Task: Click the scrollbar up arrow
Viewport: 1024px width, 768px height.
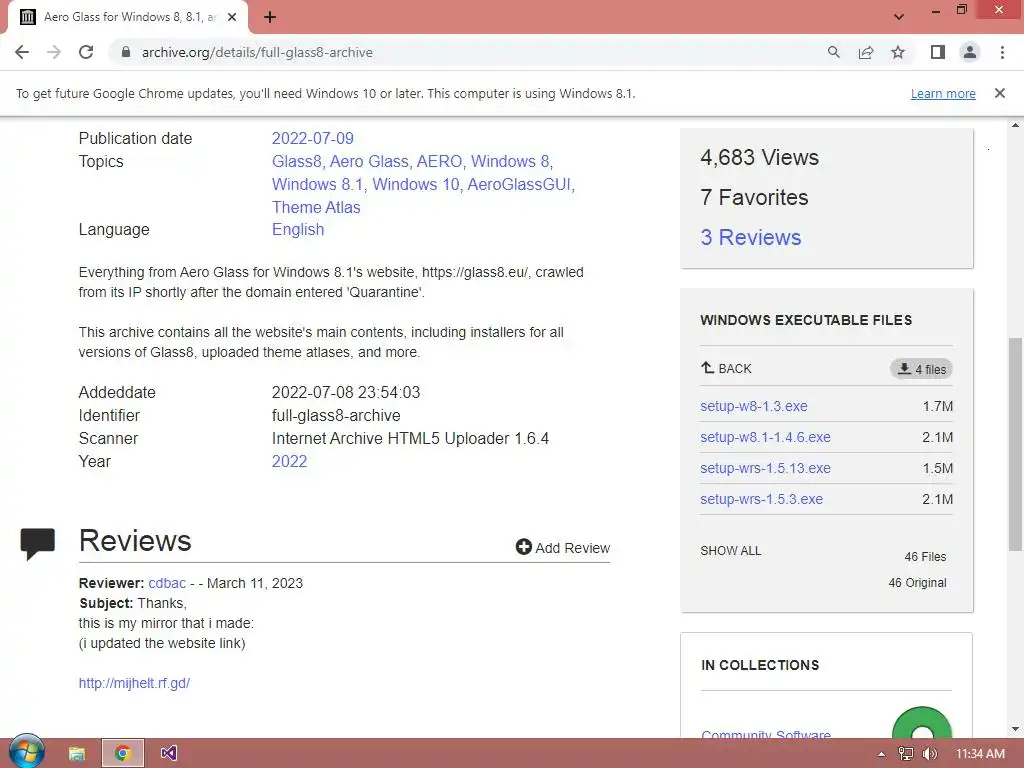Action: [1016, 125]
